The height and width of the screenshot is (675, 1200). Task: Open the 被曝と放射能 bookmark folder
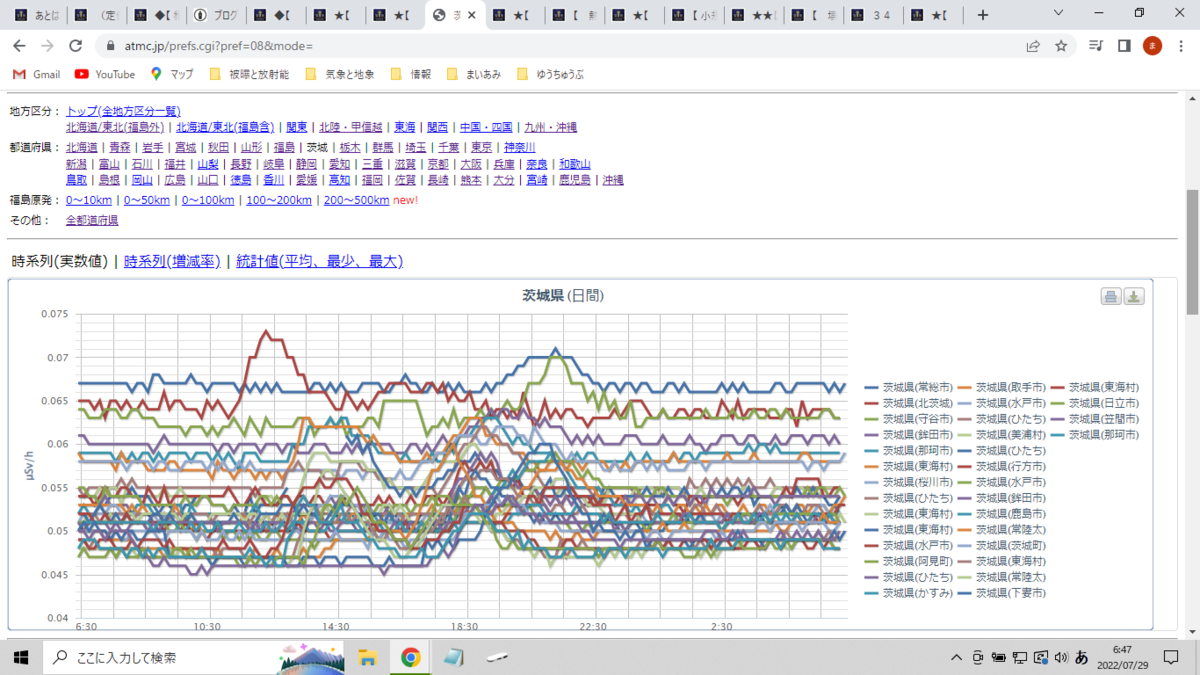pyautogui.click(x=249, y=74)
